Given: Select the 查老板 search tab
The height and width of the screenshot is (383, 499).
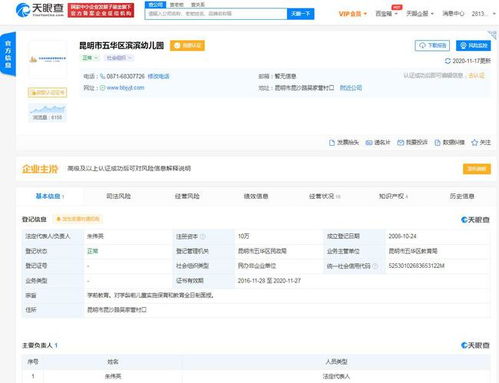Looking at the screenshot, I should [x=177, y=5].
